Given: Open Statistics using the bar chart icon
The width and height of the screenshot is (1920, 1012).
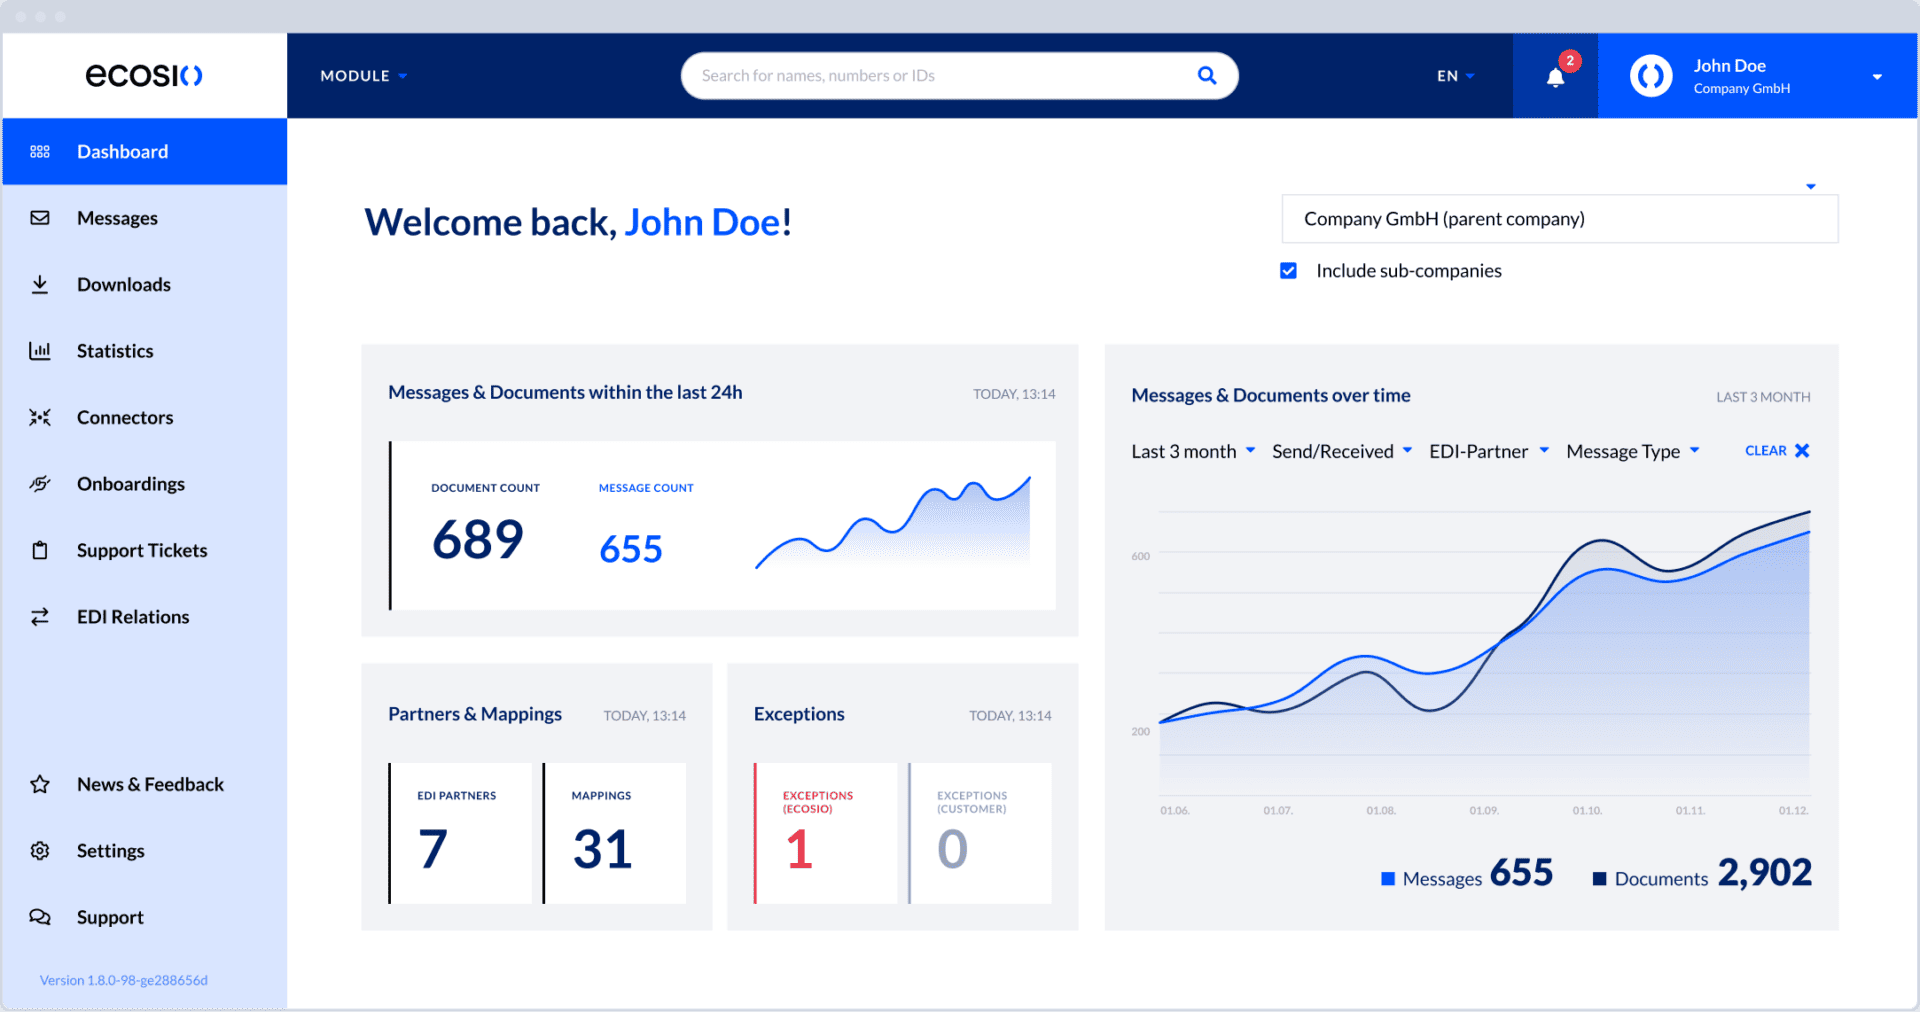Looking at the screenshot, I should click(40, 351).
